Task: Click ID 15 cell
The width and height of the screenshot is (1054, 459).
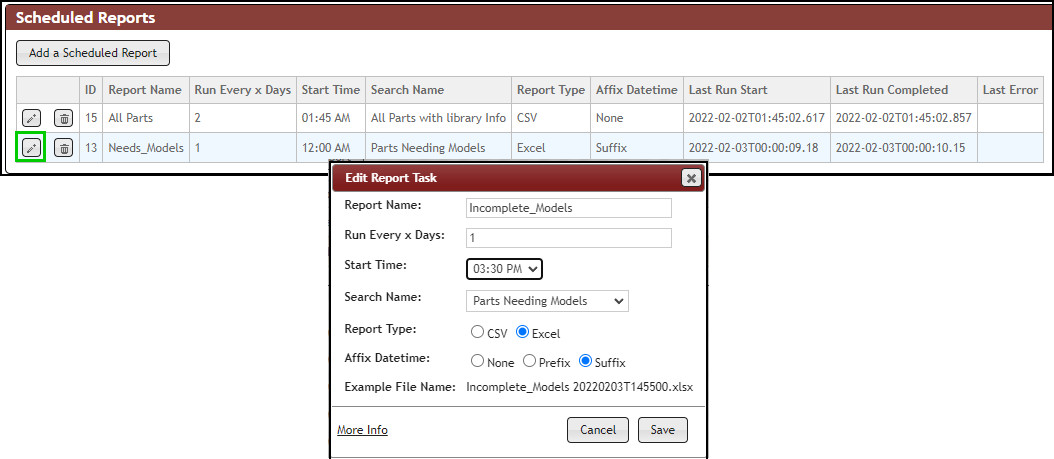Action: (91, 118)
